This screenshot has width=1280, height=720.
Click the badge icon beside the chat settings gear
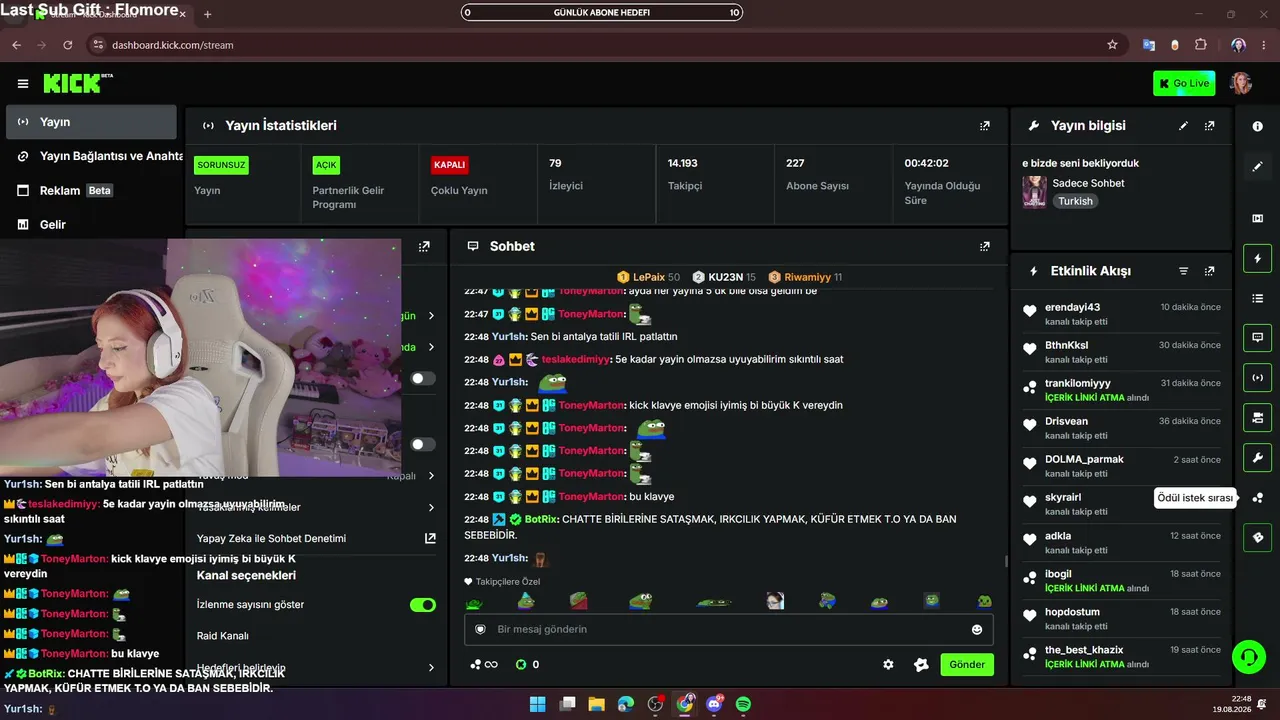(921, 664)
